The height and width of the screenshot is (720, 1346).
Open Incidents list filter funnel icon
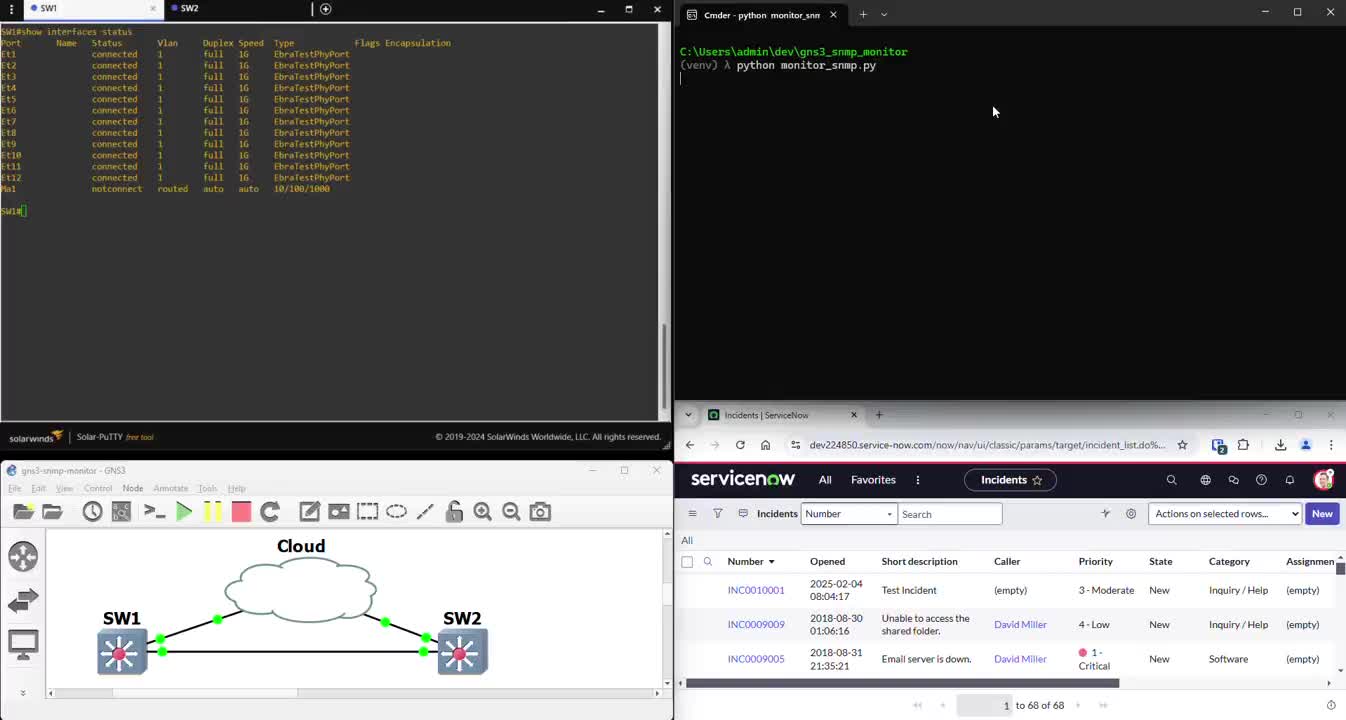click(x=717, y=513)
